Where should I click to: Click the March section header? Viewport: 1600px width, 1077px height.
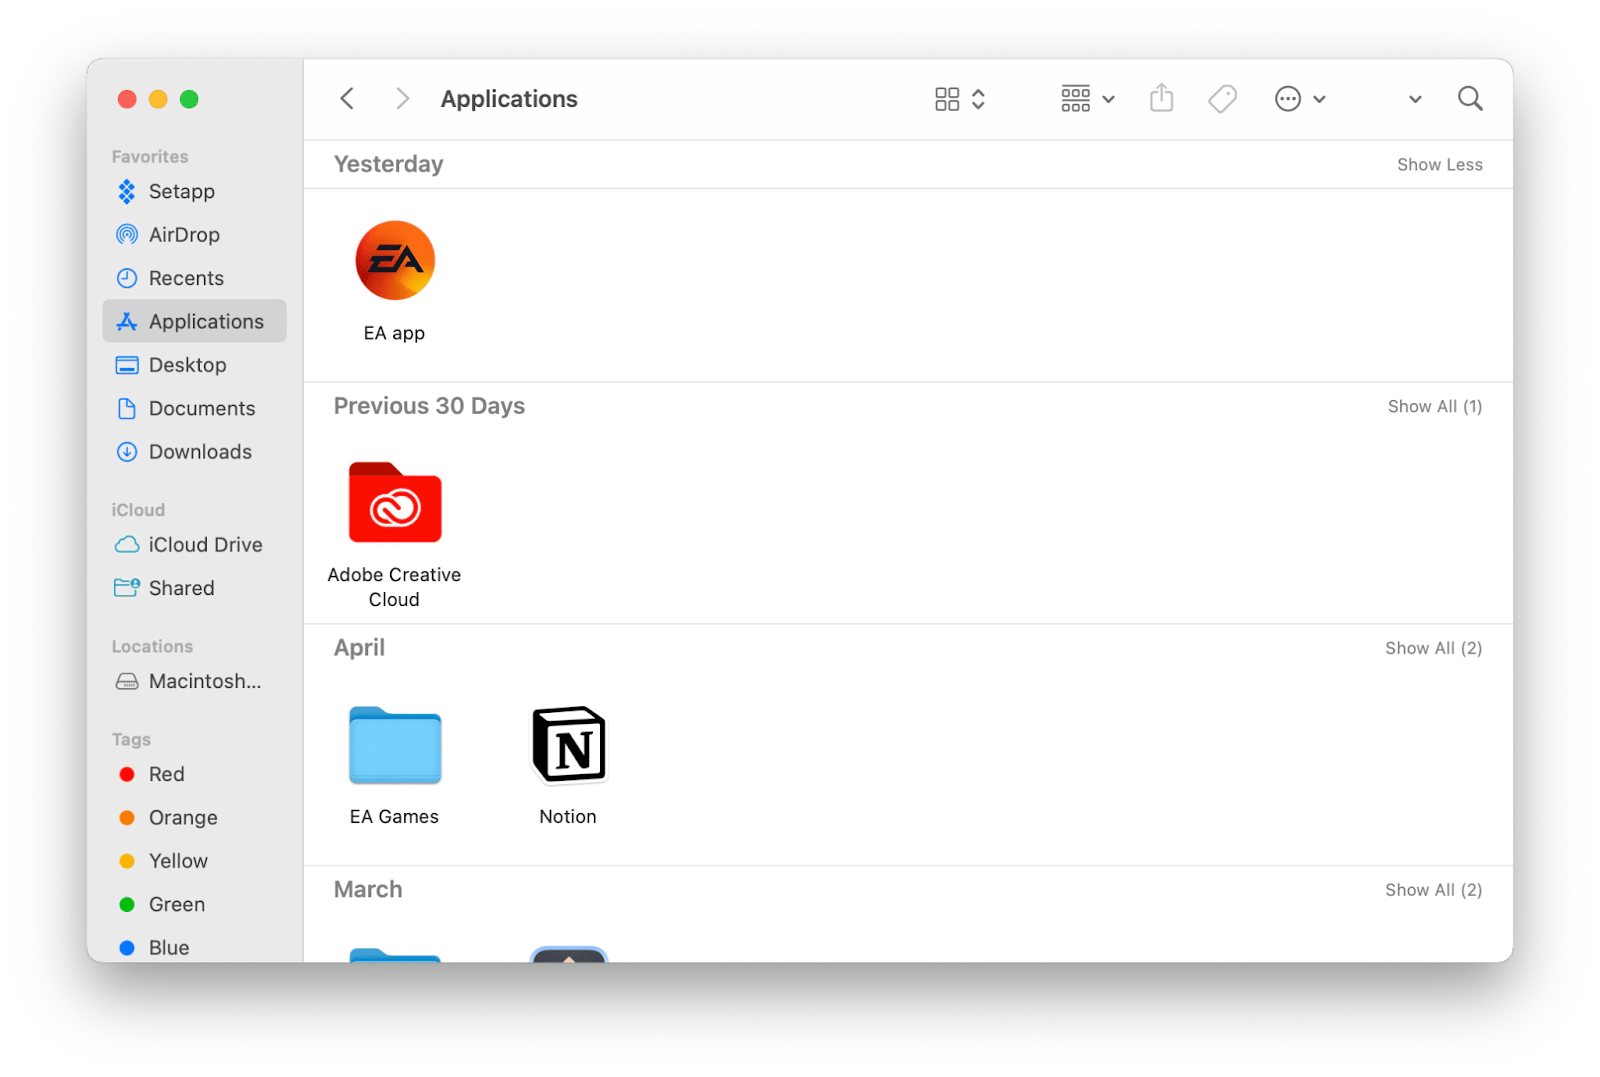[x=368, y=889]
